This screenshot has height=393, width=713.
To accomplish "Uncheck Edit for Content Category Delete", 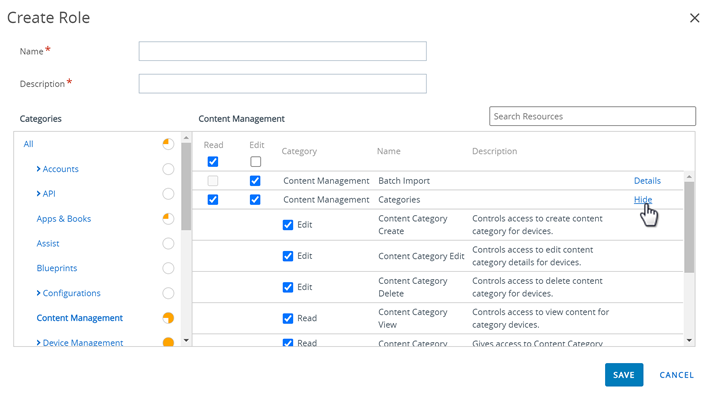I will pos(288,287).
